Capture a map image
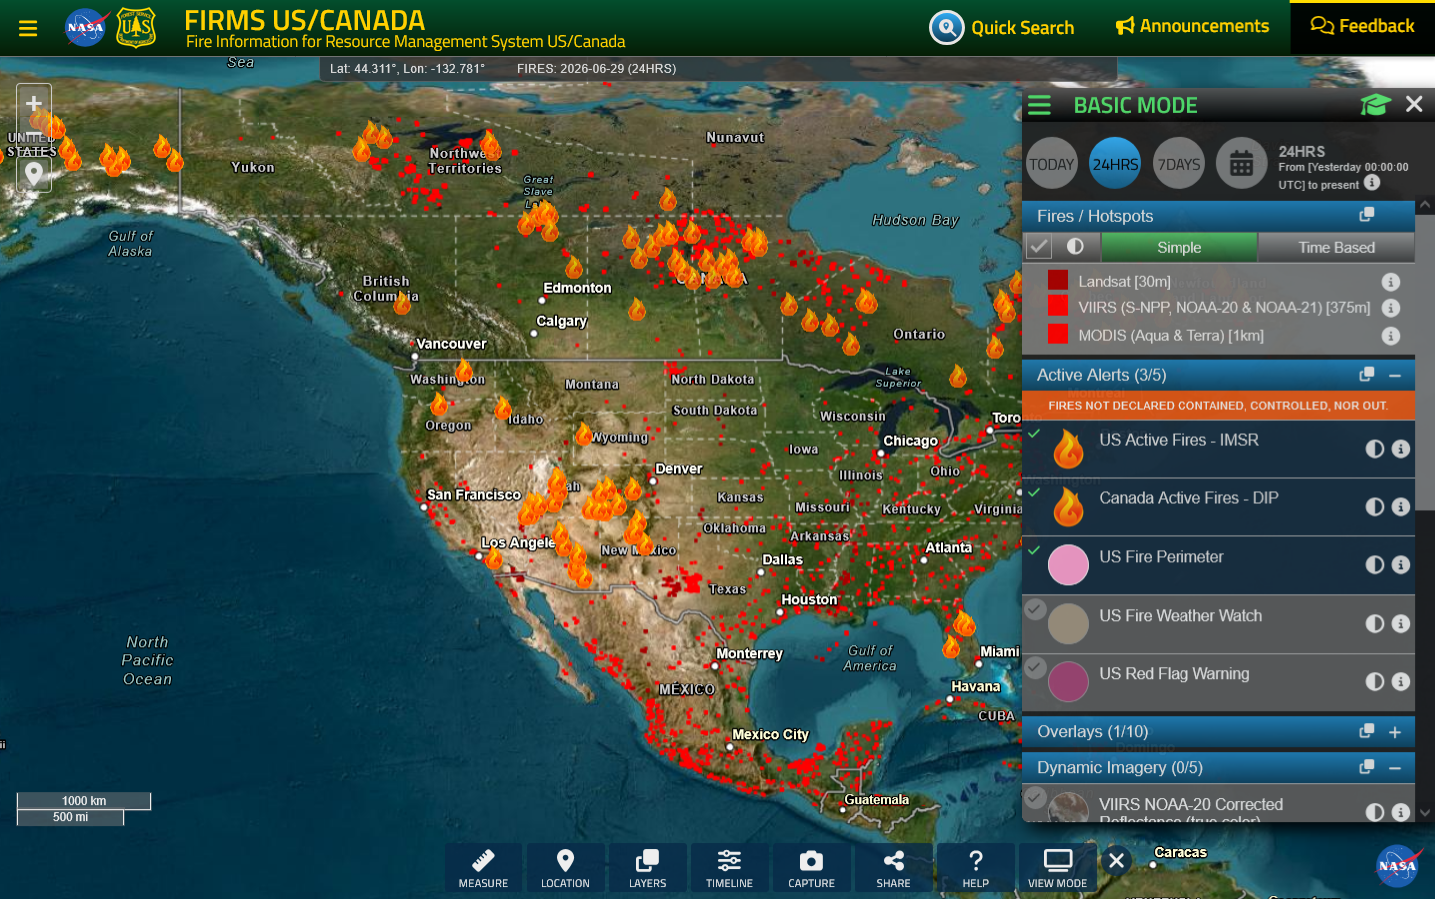The image size is (1436, 899). (811, 867)
